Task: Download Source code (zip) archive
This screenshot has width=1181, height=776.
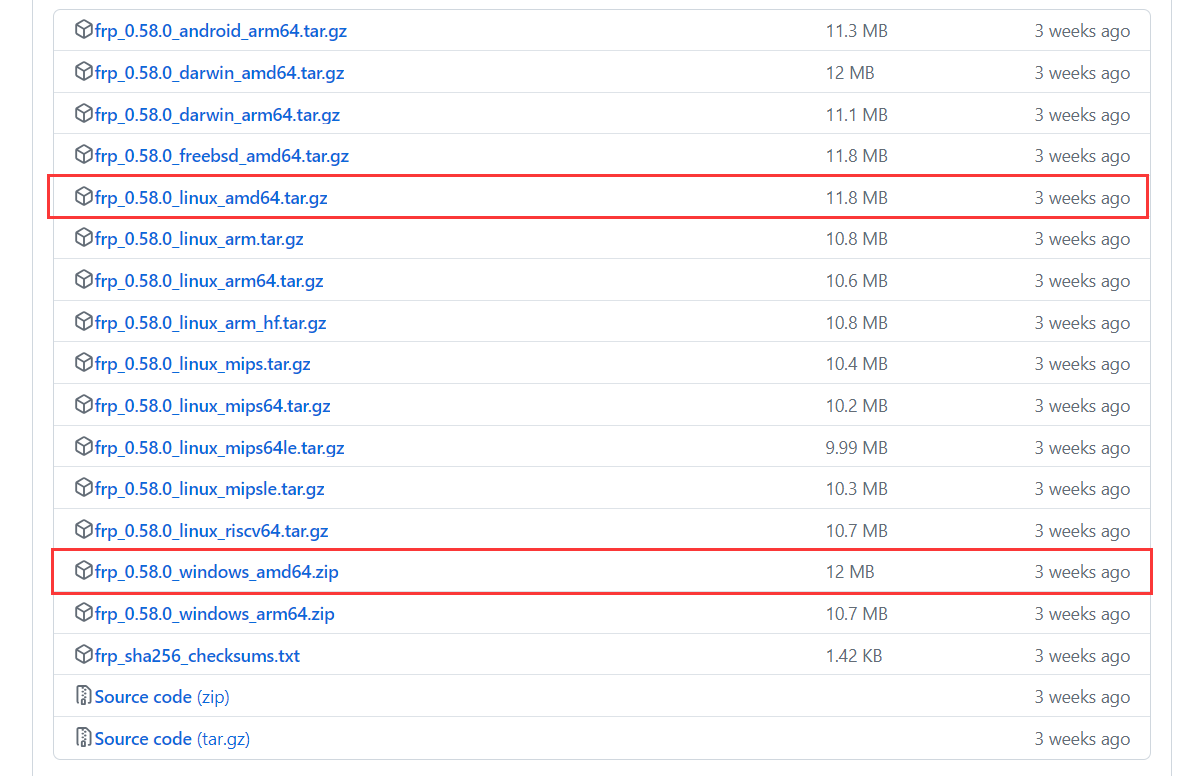Action: pyautogui.click(x=162, y=697)
